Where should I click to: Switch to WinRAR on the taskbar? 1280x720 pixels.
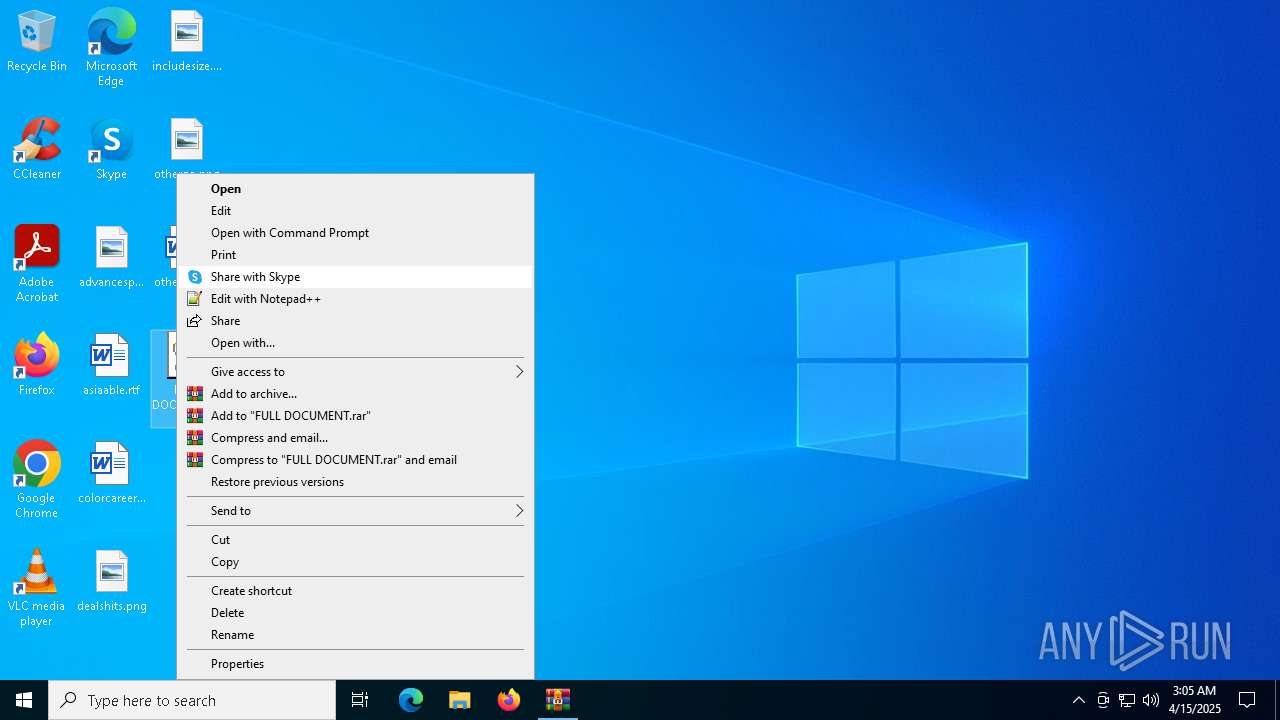pos(558,700)
